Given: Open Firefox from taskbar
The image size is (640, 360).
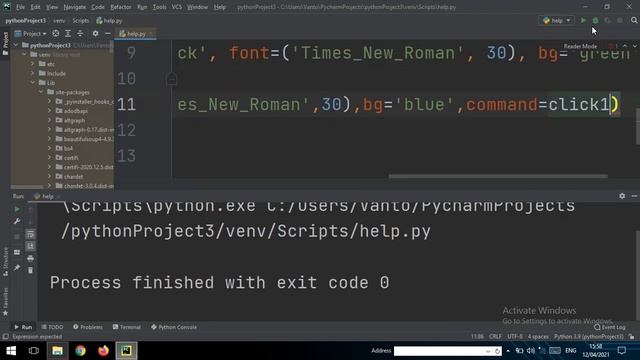Looking at the screenshot, I should point(103,351).
